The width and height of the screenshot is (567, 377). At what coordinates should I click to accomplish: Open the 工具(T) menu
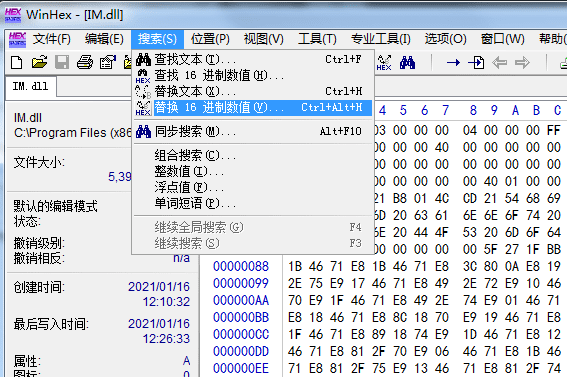click(x=317, y=39)
